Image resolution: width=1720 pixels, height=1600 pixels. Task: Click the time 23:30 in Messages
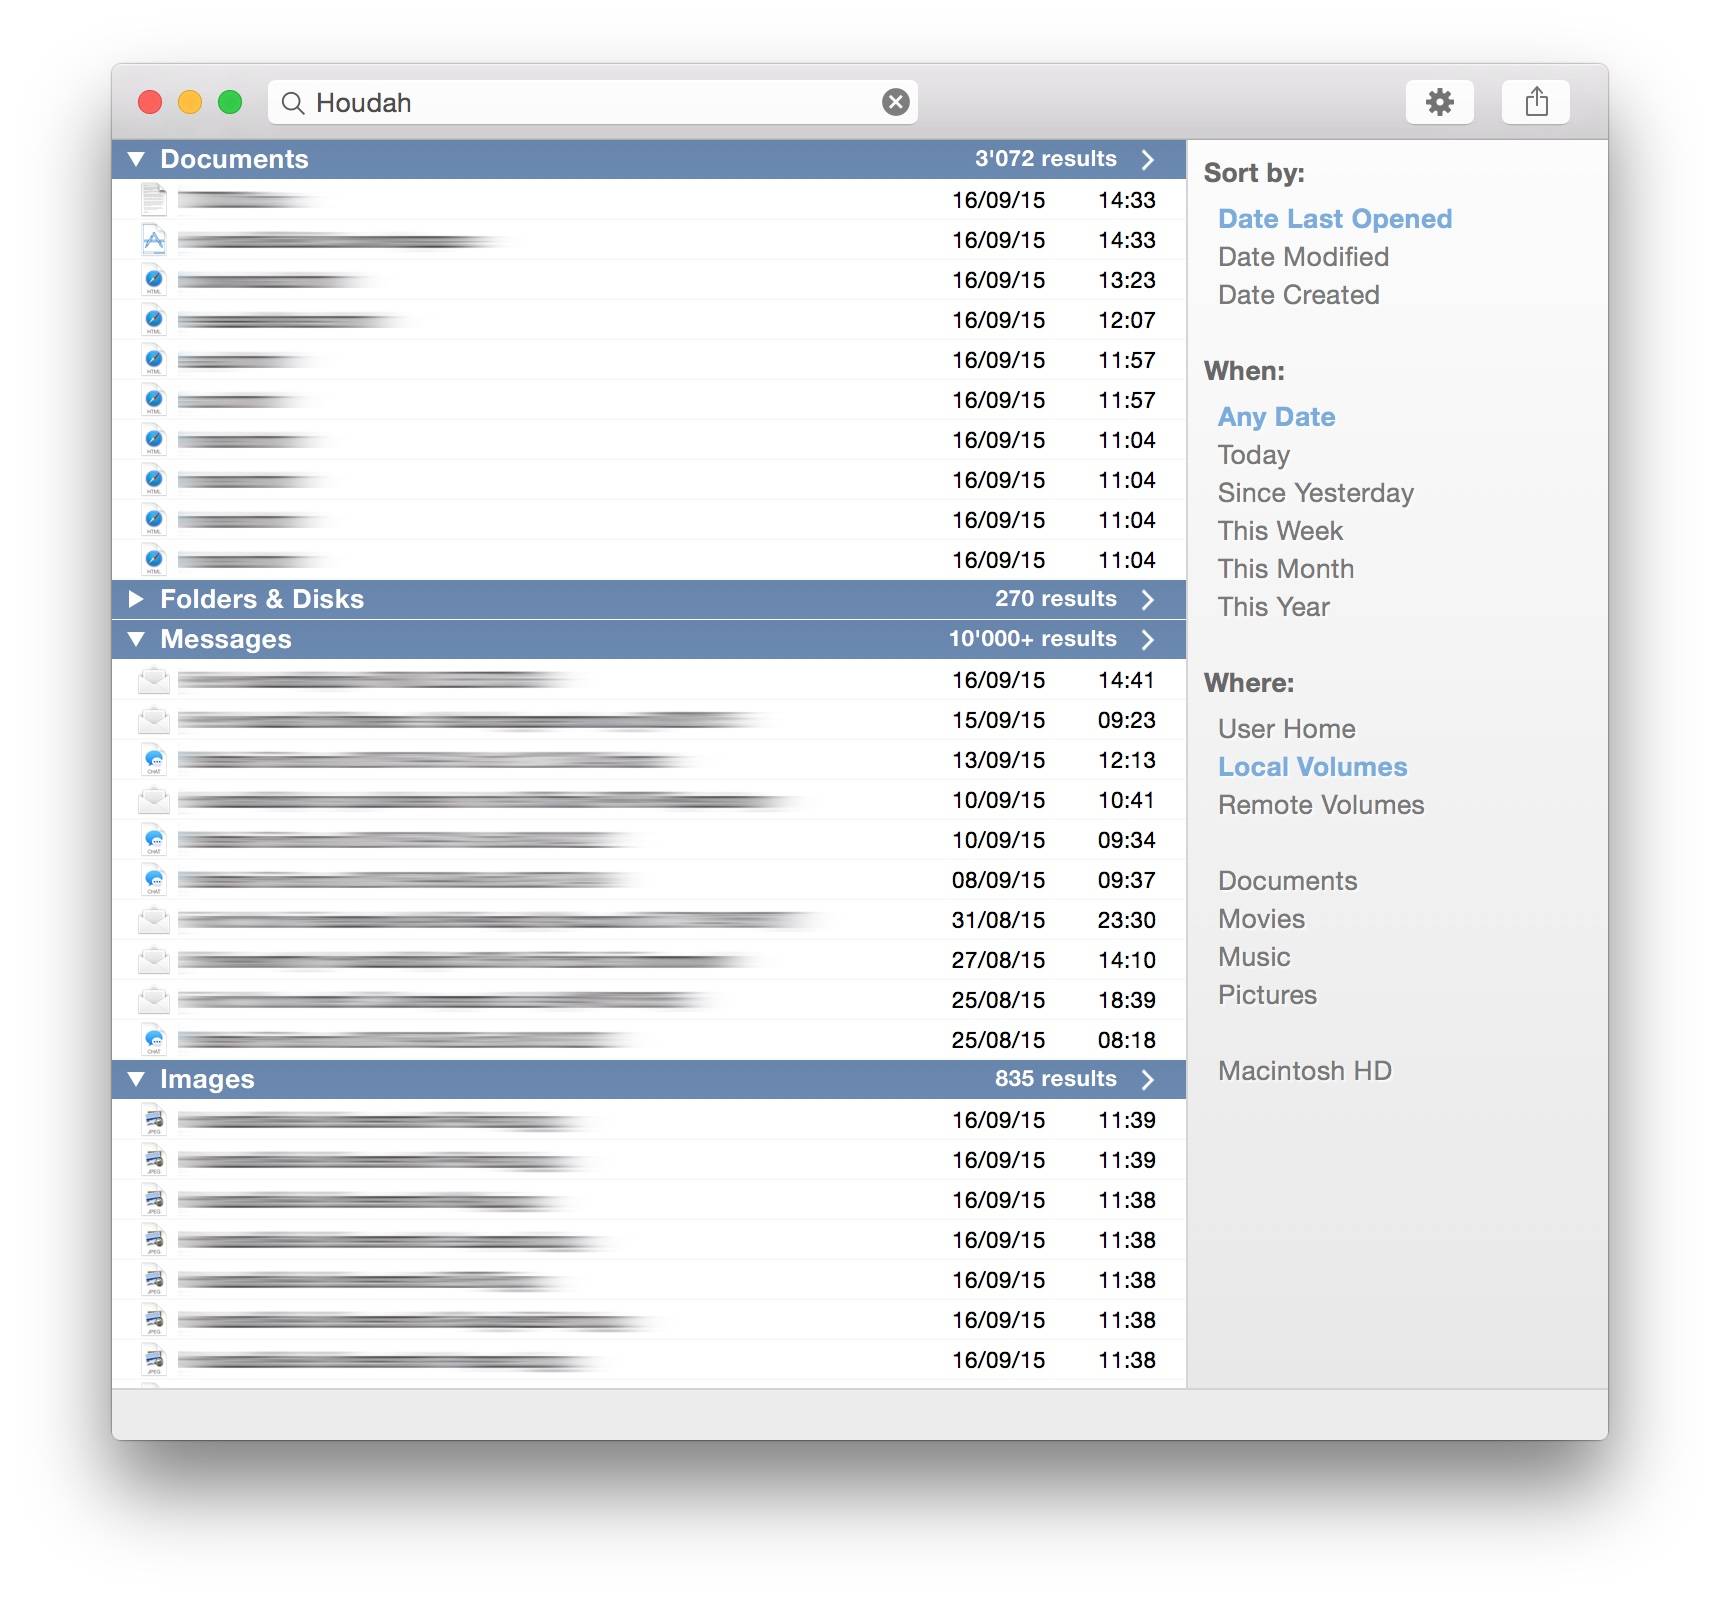[x=1126, y=920]
